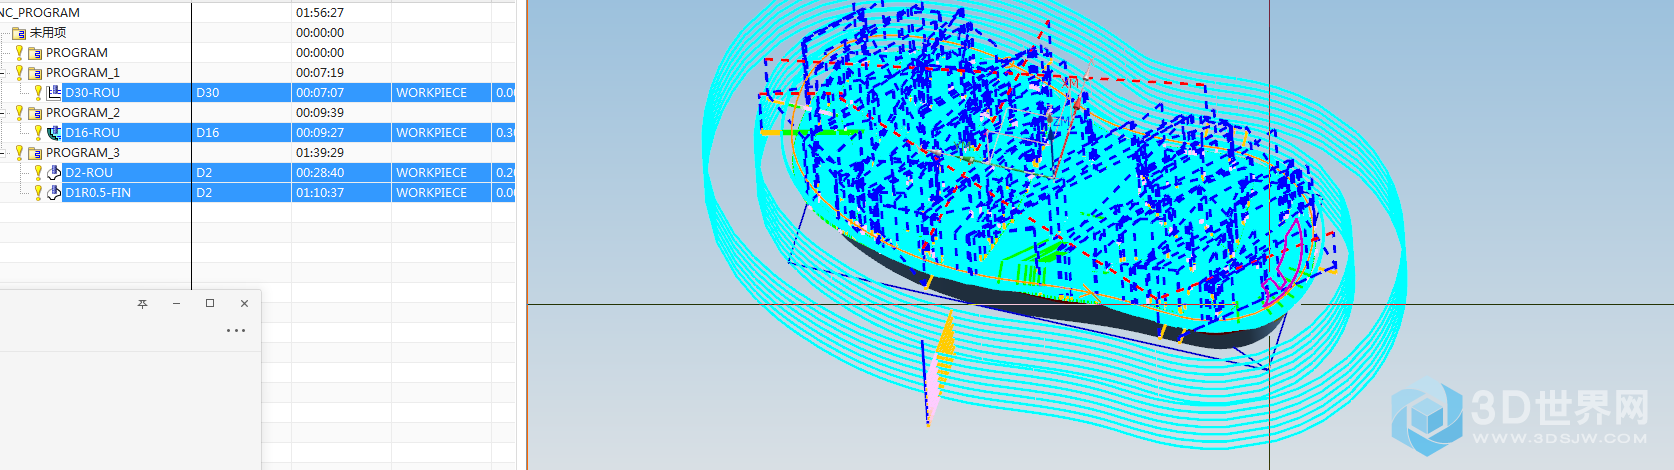The height and width of the screenshot is (470, 1674).
Task: Select the D1R0.5-FIN operation
Action: coord(98,192)
